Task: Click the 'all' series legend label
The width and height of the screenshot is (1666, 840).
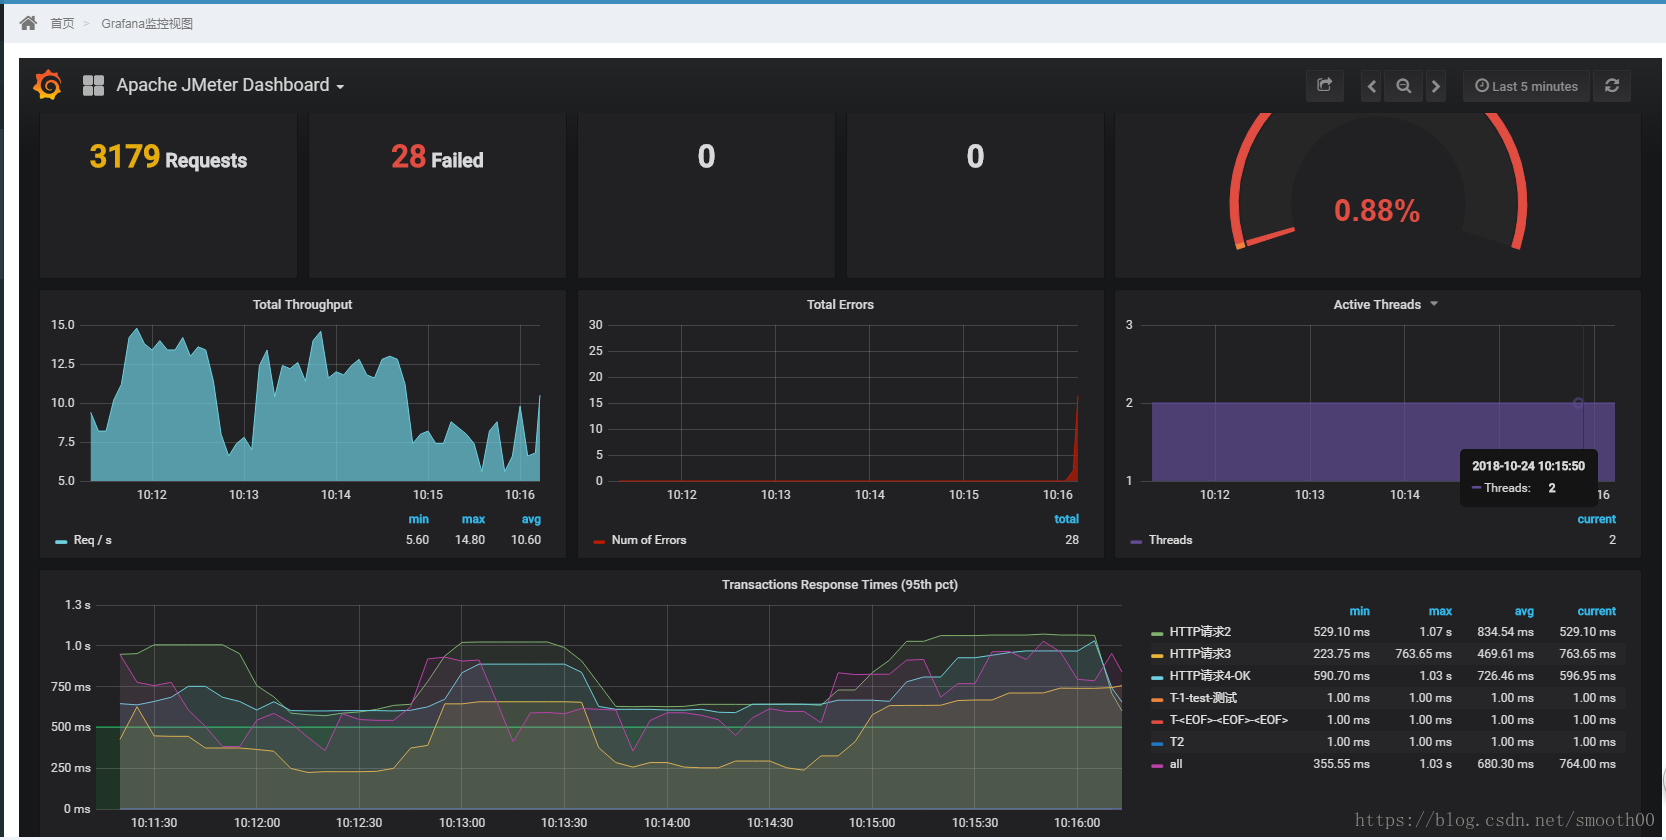Action: (1176, 764)
